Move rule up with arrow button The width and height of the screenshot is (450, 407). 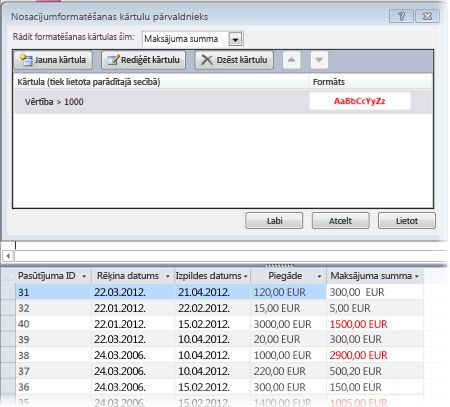[291, 60]
